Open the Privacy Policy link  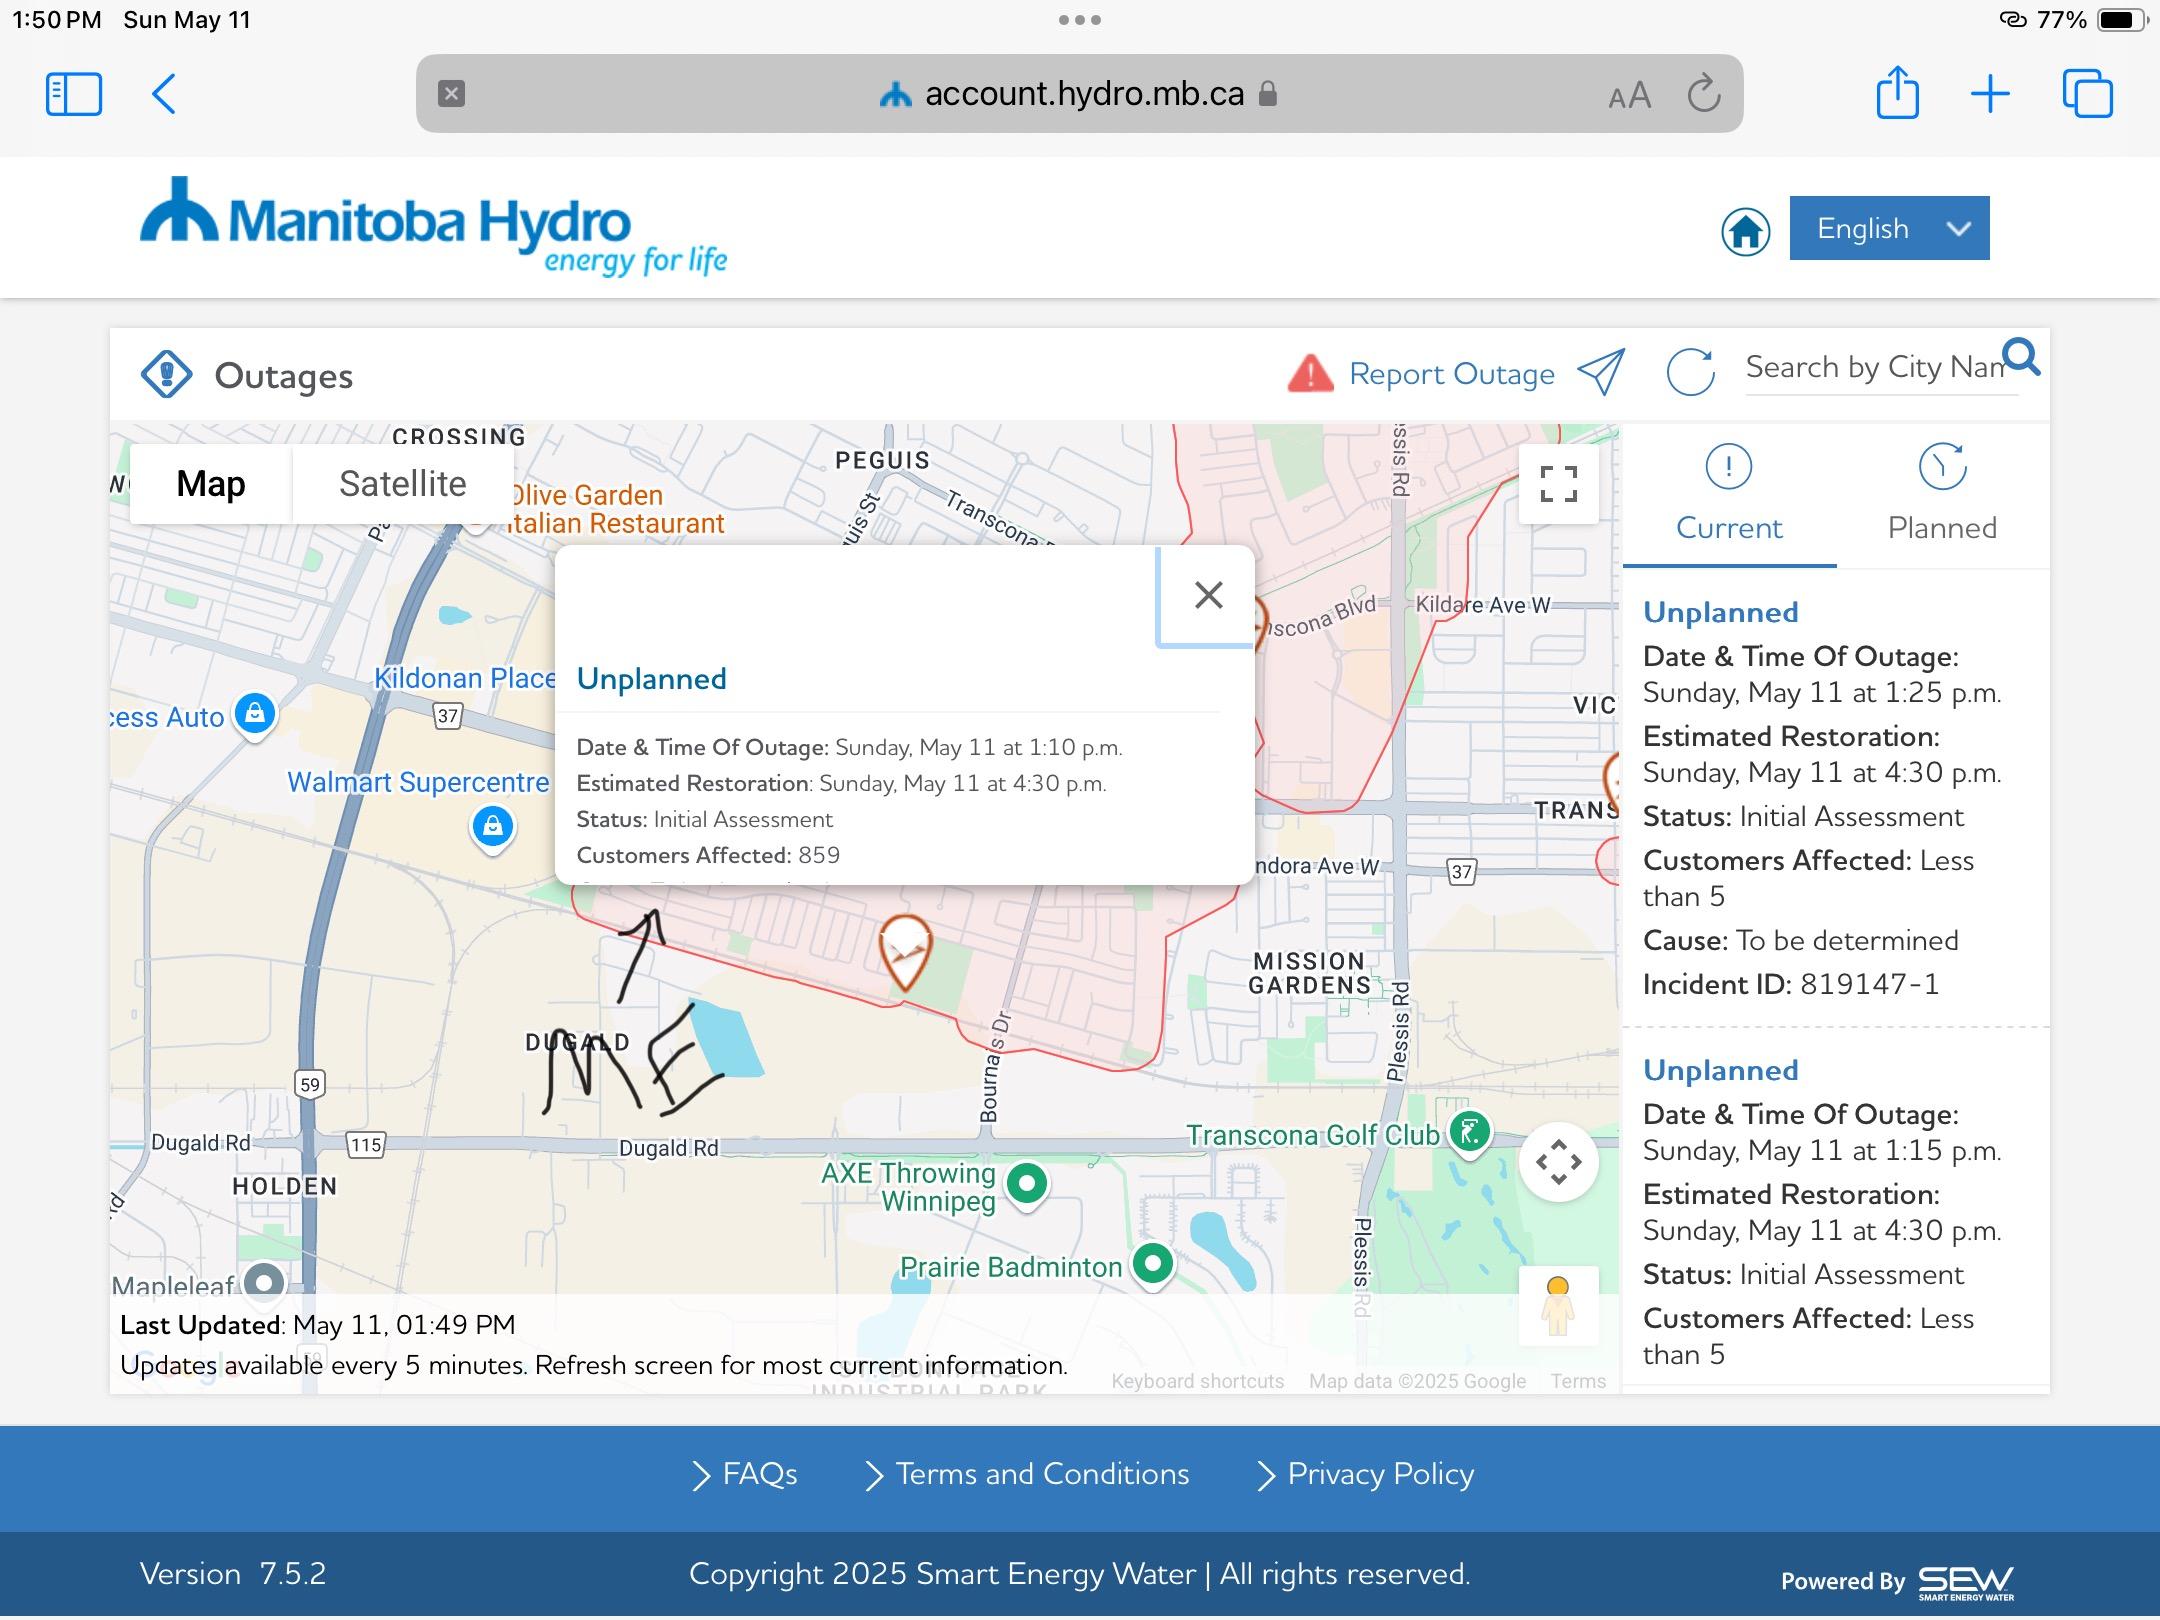tap(1365, 1474)
